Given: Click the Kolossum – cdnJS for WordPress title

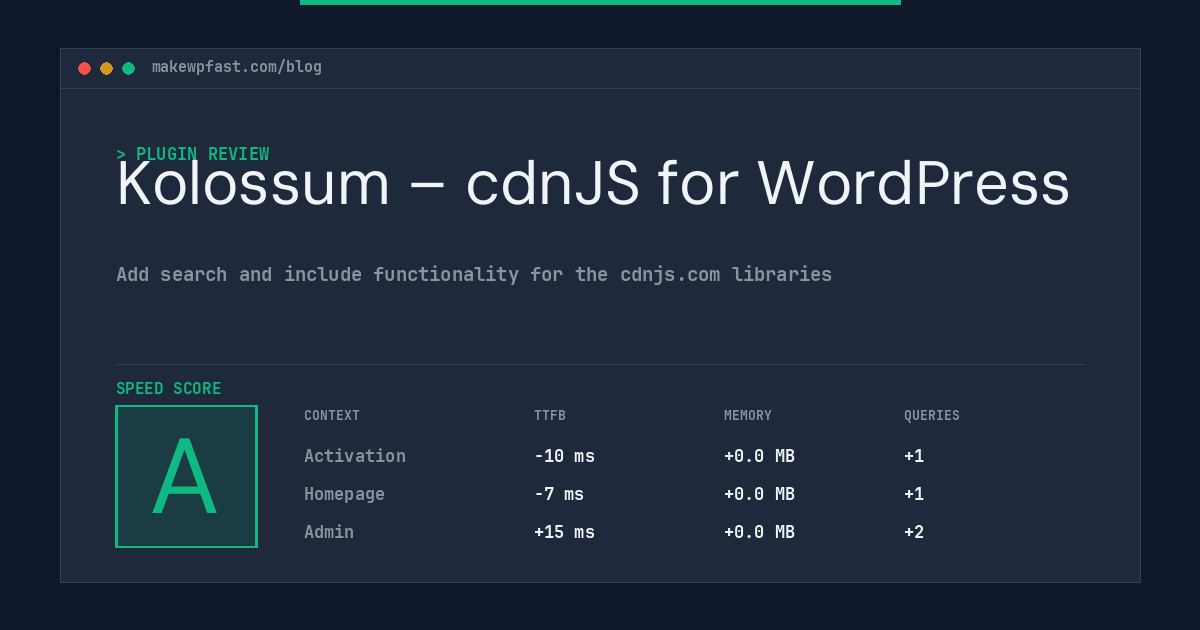Looking at the screenshot, I should pos(593,184).
